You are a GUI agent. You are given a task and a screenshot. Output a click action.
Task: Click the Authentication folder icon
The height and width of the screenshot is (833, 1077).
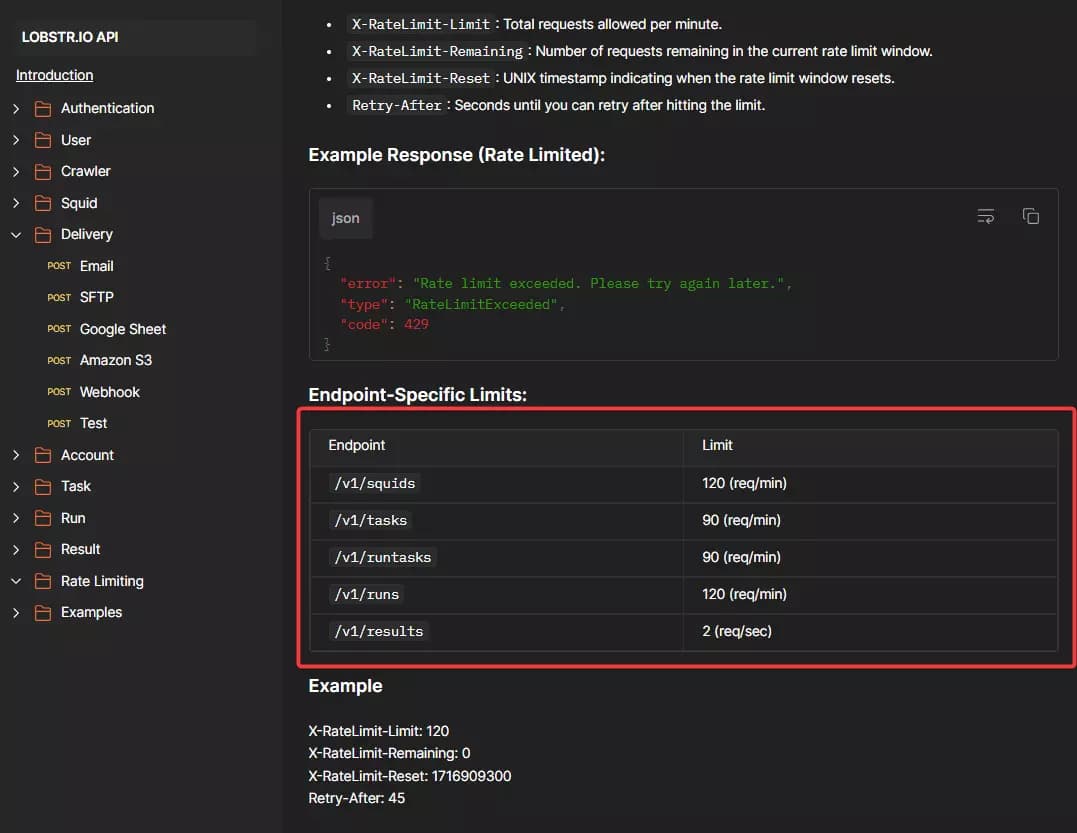click(x=43, y=108)
